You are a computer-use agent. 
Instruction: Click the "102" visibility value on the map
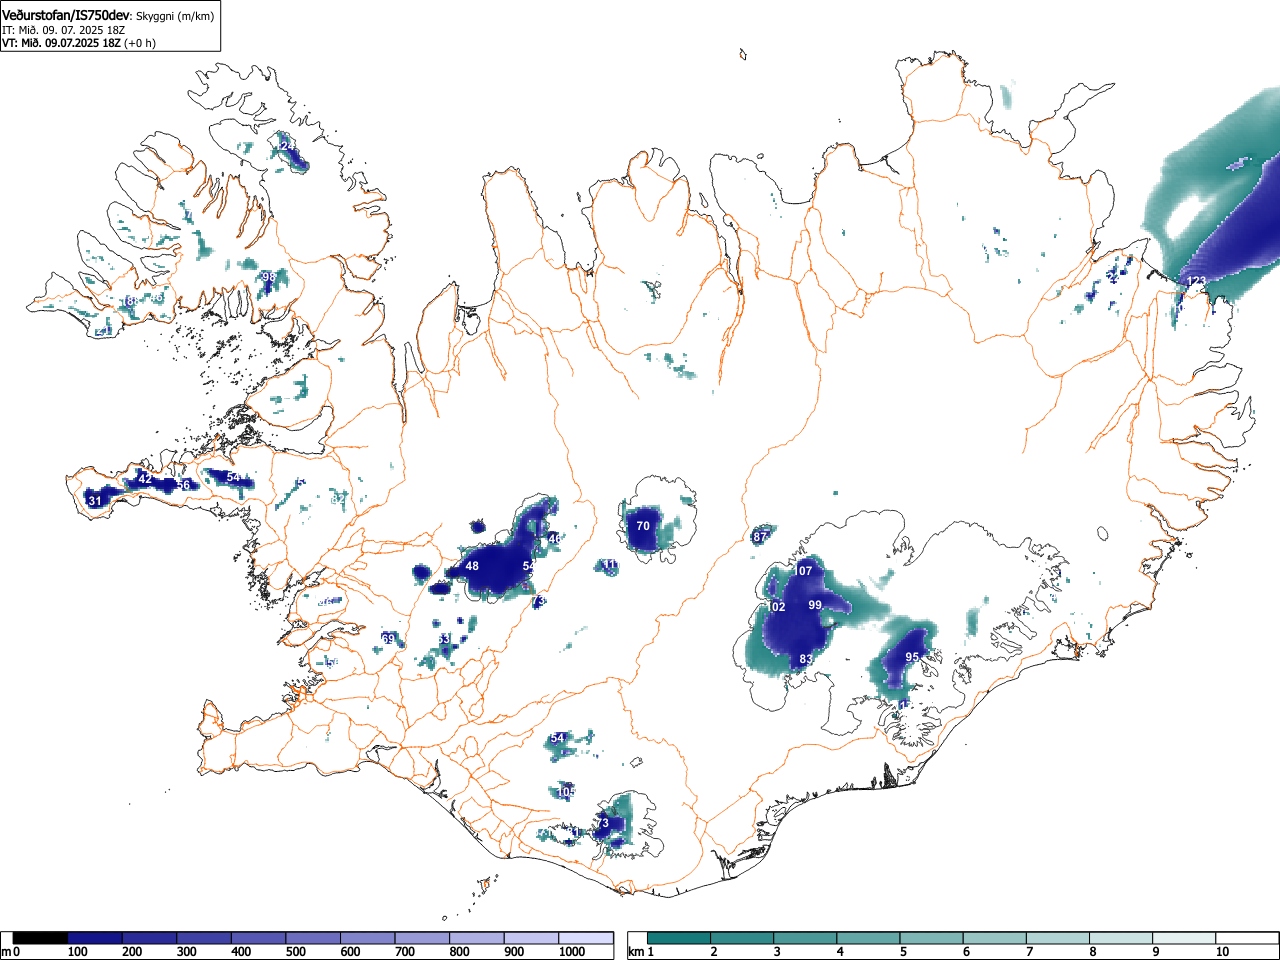pyautogui.click(x=776, y=607)
